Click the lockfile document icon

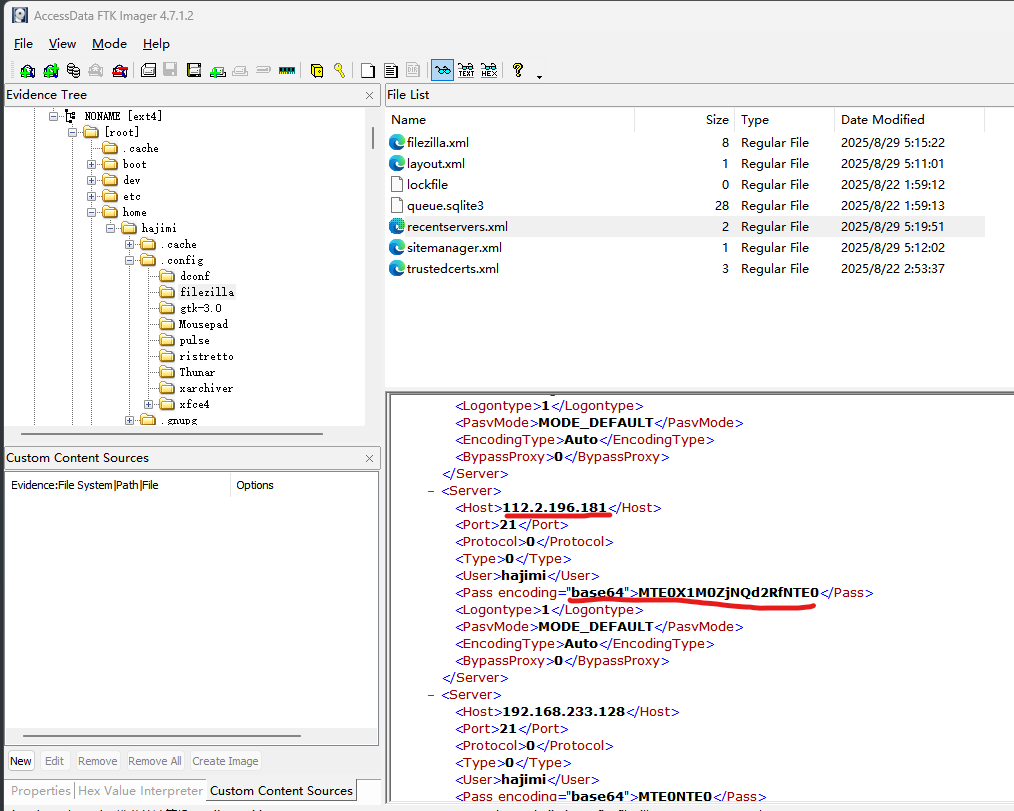396,184
